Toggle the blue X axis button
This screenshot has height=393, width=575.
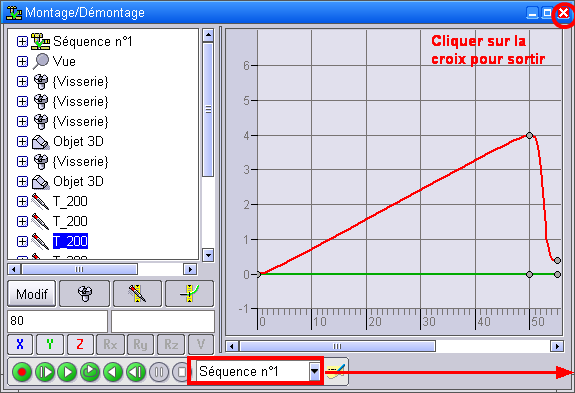[20, 344]
